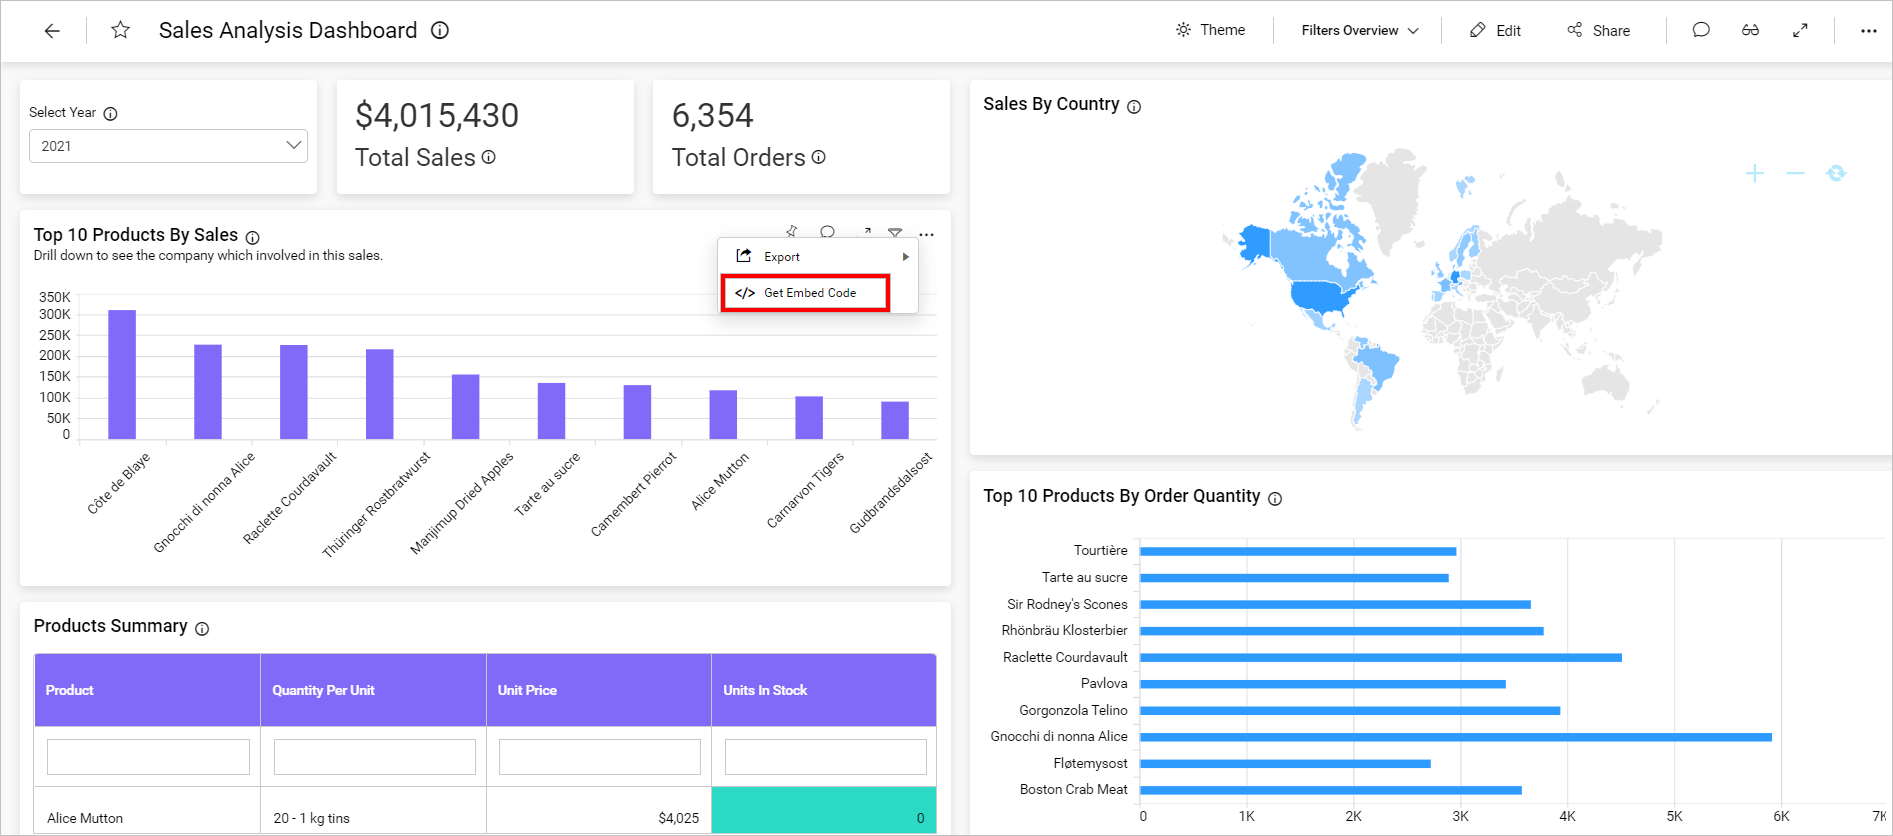The height and width of the screenshot is (836, 1893).
Task: Zoom in on the map with plus icon
Action: [x=1754, y=174]
